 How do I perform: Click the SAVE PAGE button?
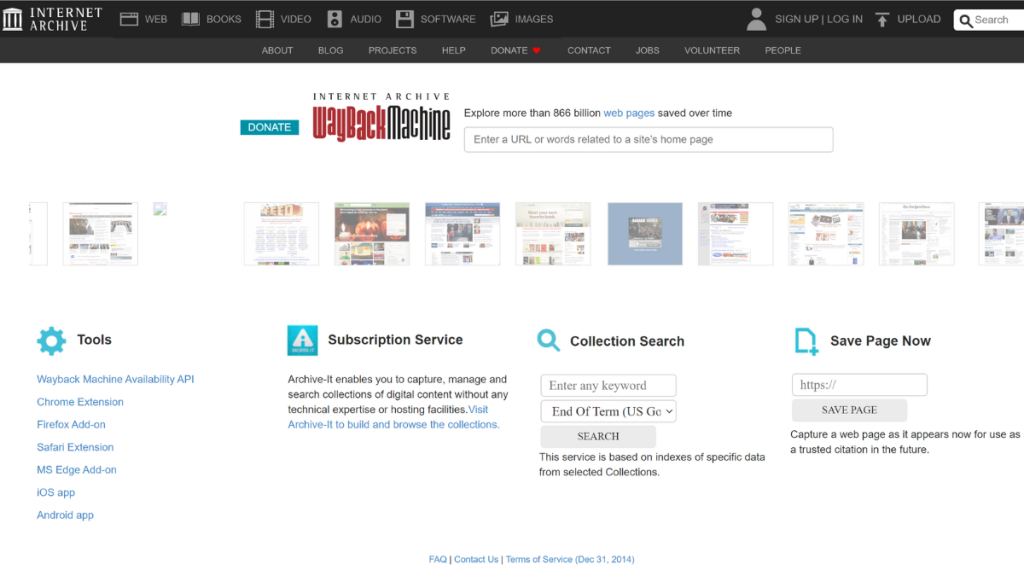(x=849, y=410)
